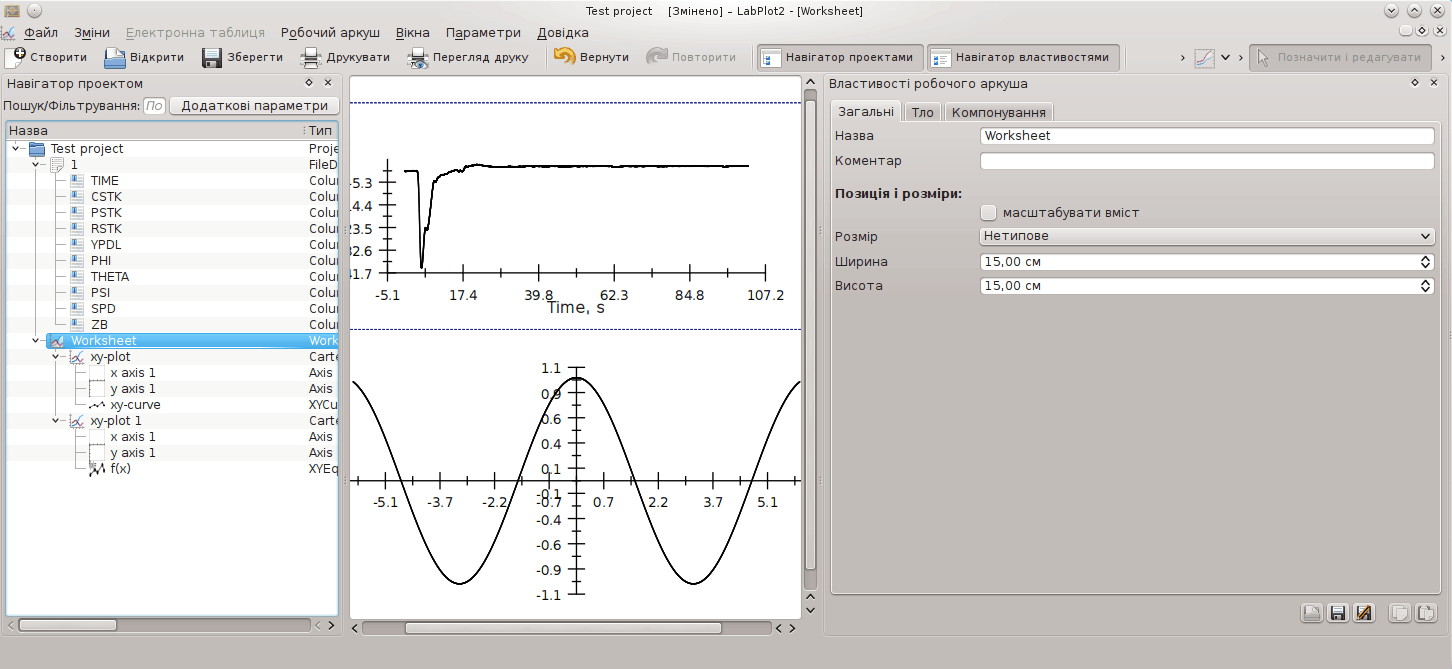Select the xy-curve item in project tree
This screenshot has width=1452, height=669.
coord(135,405)
